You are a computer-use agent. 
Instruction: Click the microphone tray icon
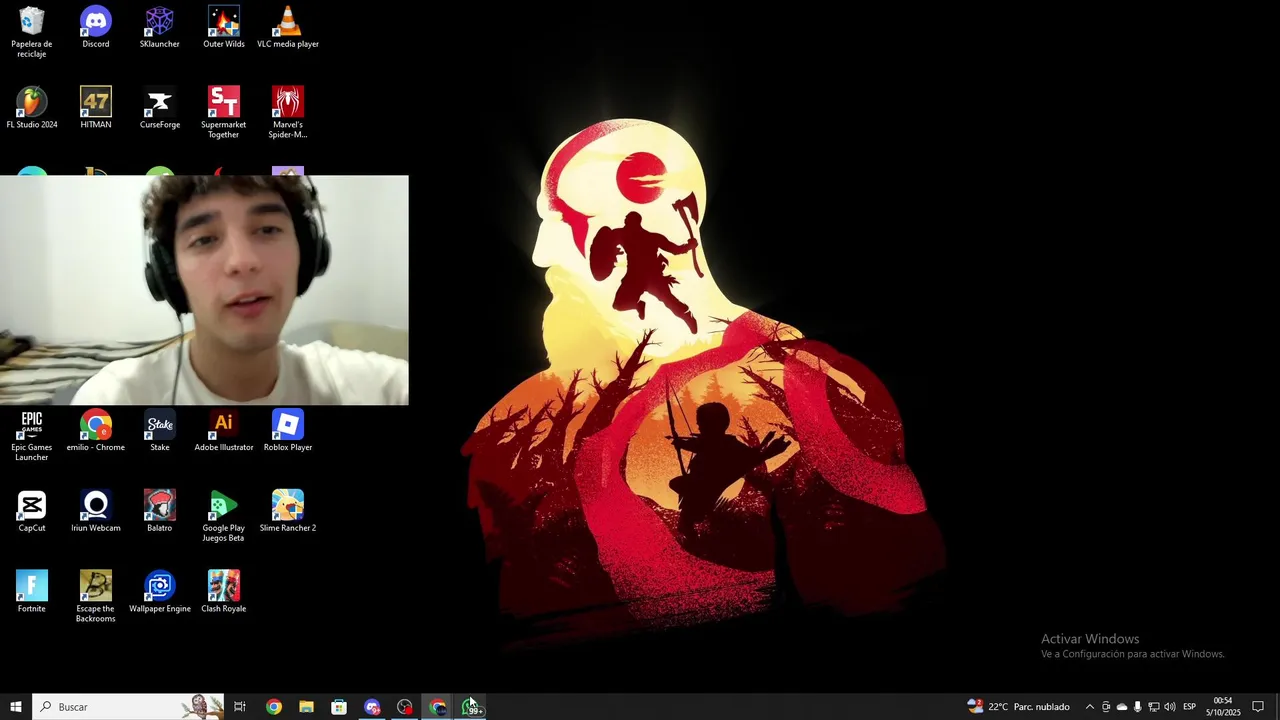(x=1138, y=707)
